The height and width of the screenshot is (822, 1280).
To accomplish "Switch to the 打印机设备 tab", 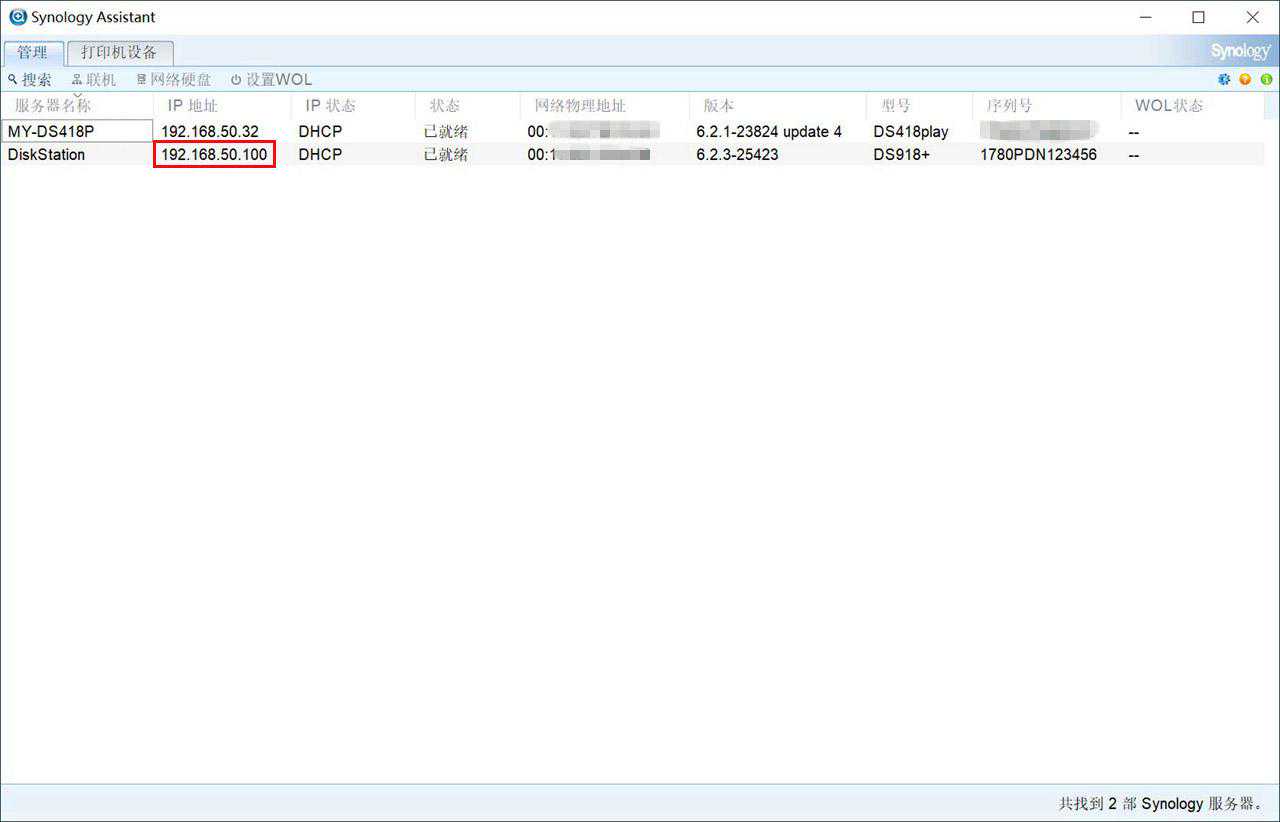I will click(x=119, y=53).
